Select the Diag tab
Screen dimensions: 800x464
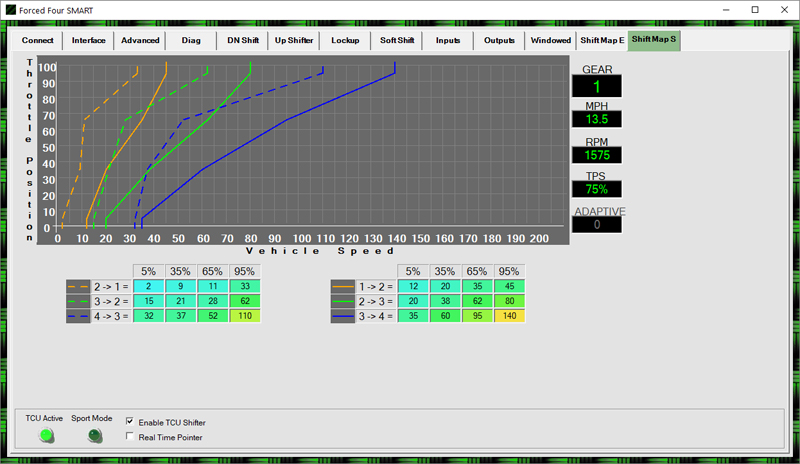tap(191, 41)
